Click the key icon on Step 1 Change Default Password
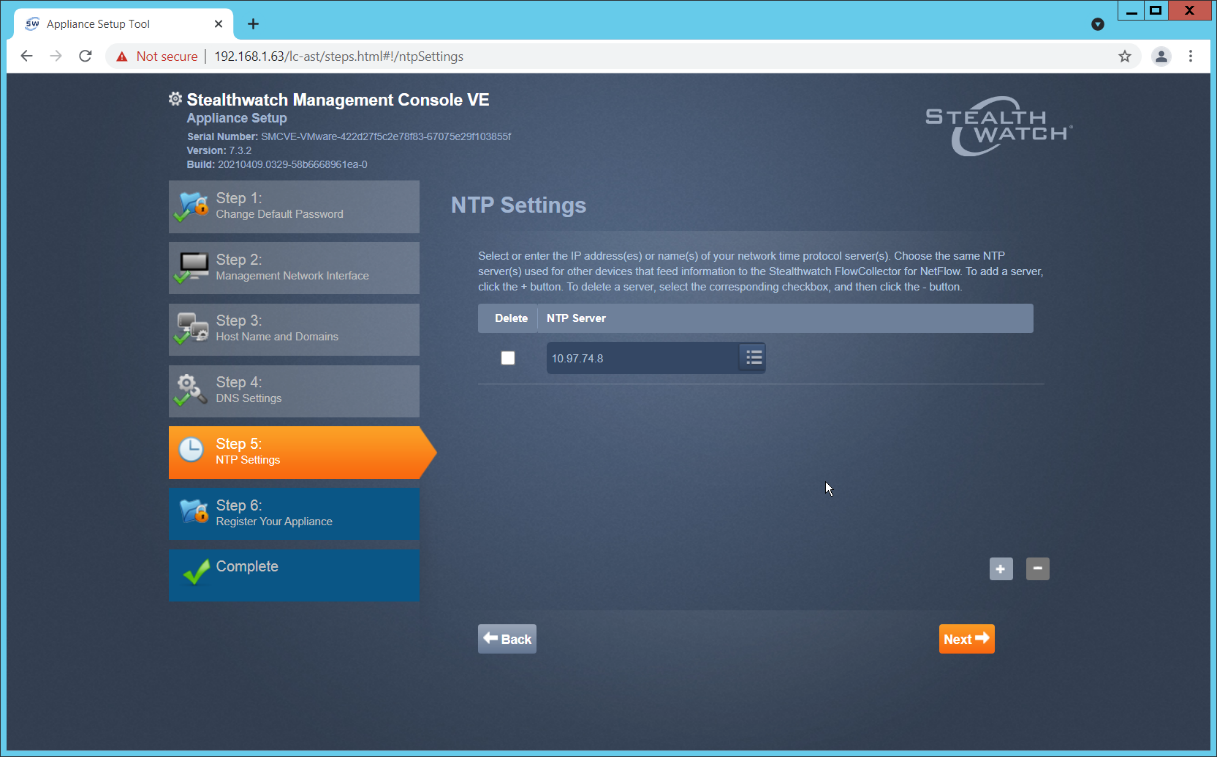Image resolution: width=1217 pixels, height=757 pixels. coord(193,206)
